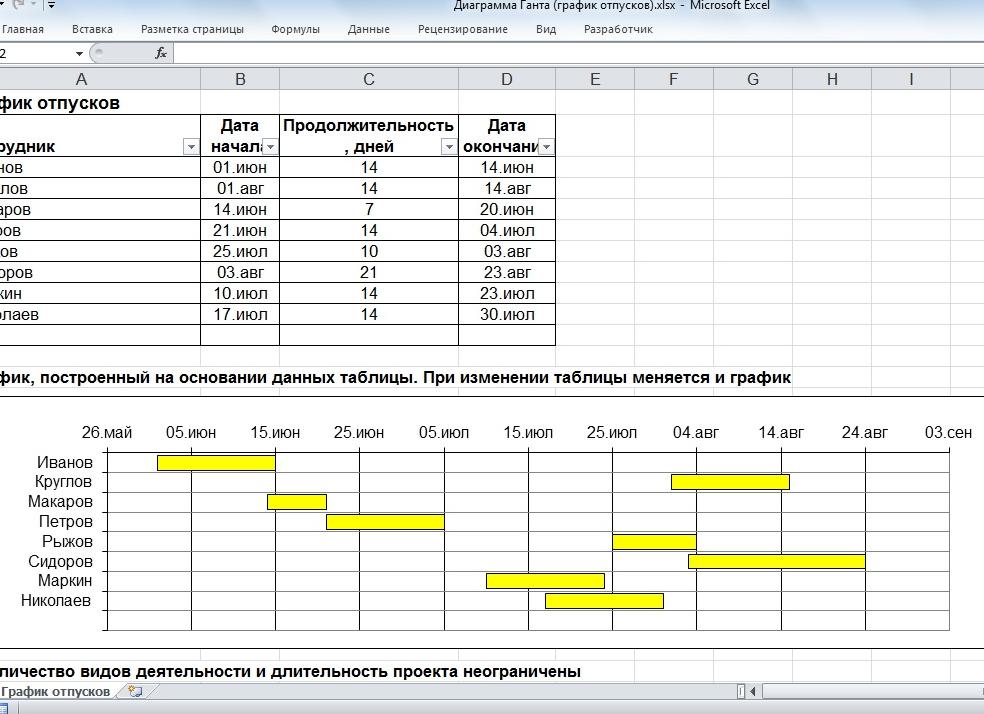The height and width of the screenshot is (714, 984).
Task: Click Иванов's yellow Gantt bar
Action: click(x=217, y=463)
